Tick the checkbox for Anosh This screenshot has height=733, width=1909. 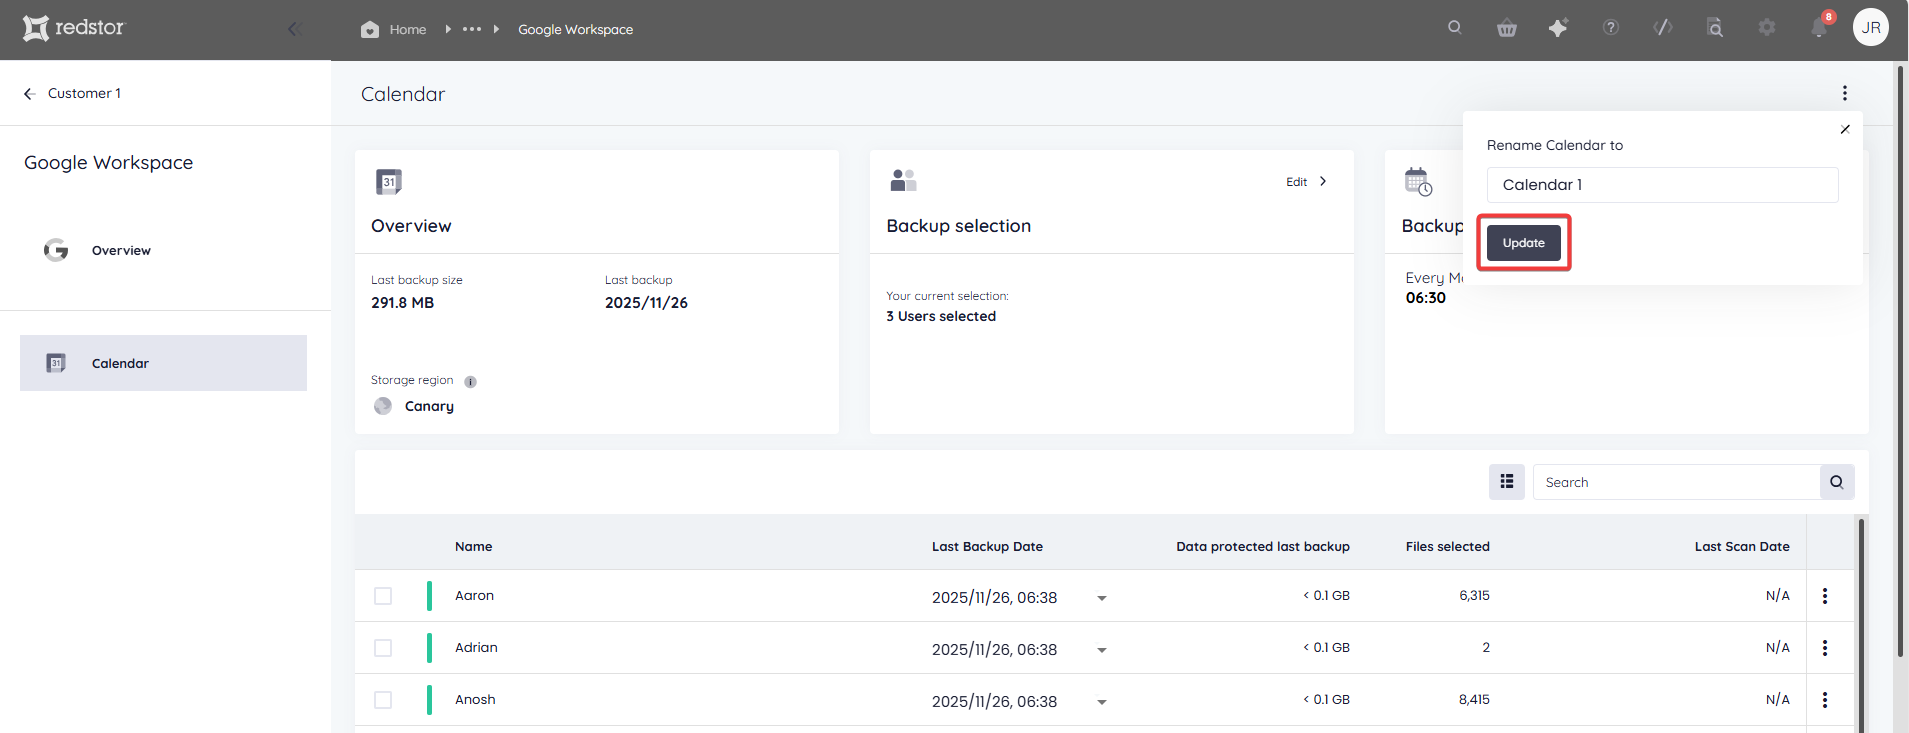383,700
